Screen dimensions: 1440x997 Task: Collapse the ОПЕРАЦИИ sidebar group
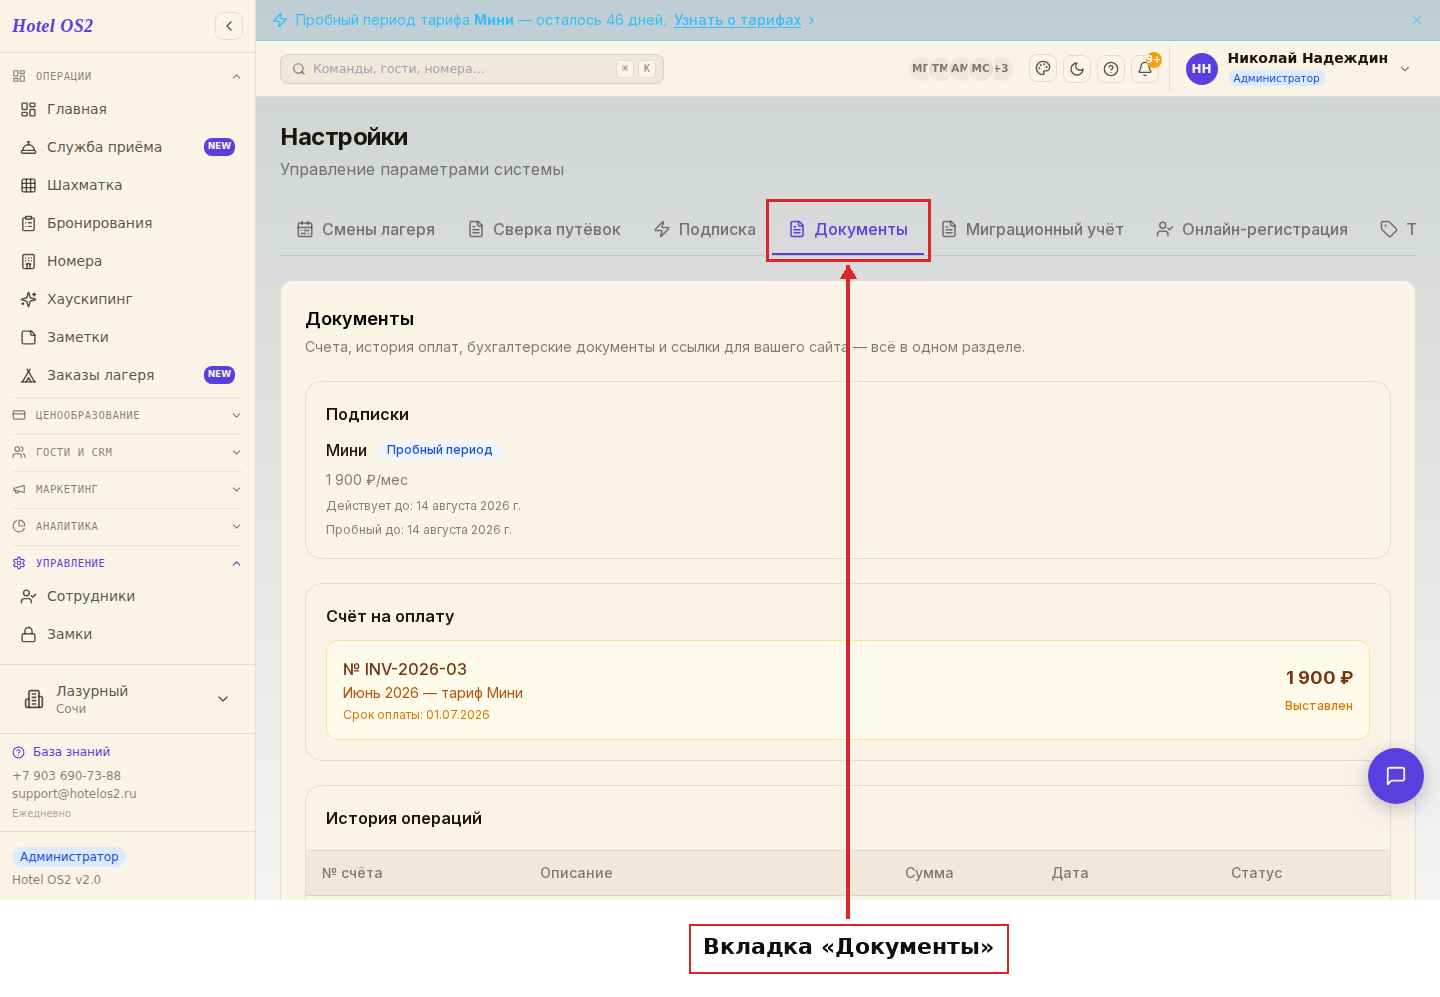pyautogui.click(x=127, y=76)
